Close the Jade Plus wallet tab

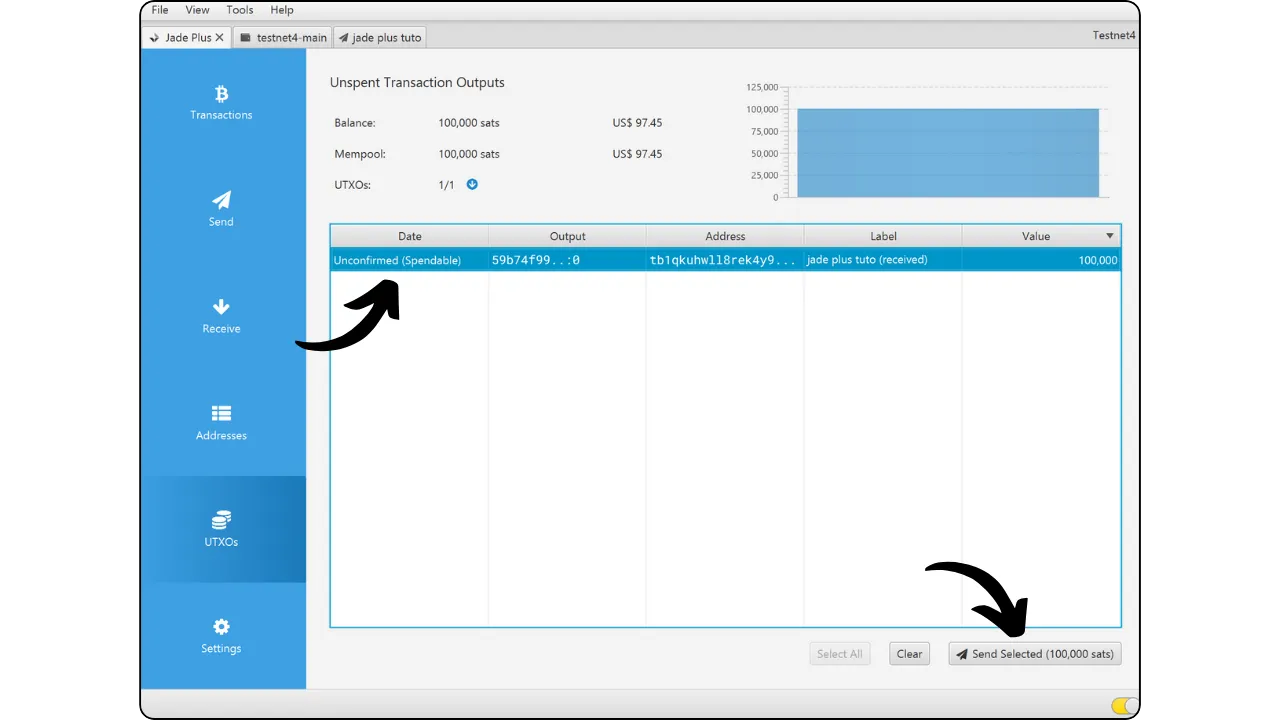coord(220,38)
